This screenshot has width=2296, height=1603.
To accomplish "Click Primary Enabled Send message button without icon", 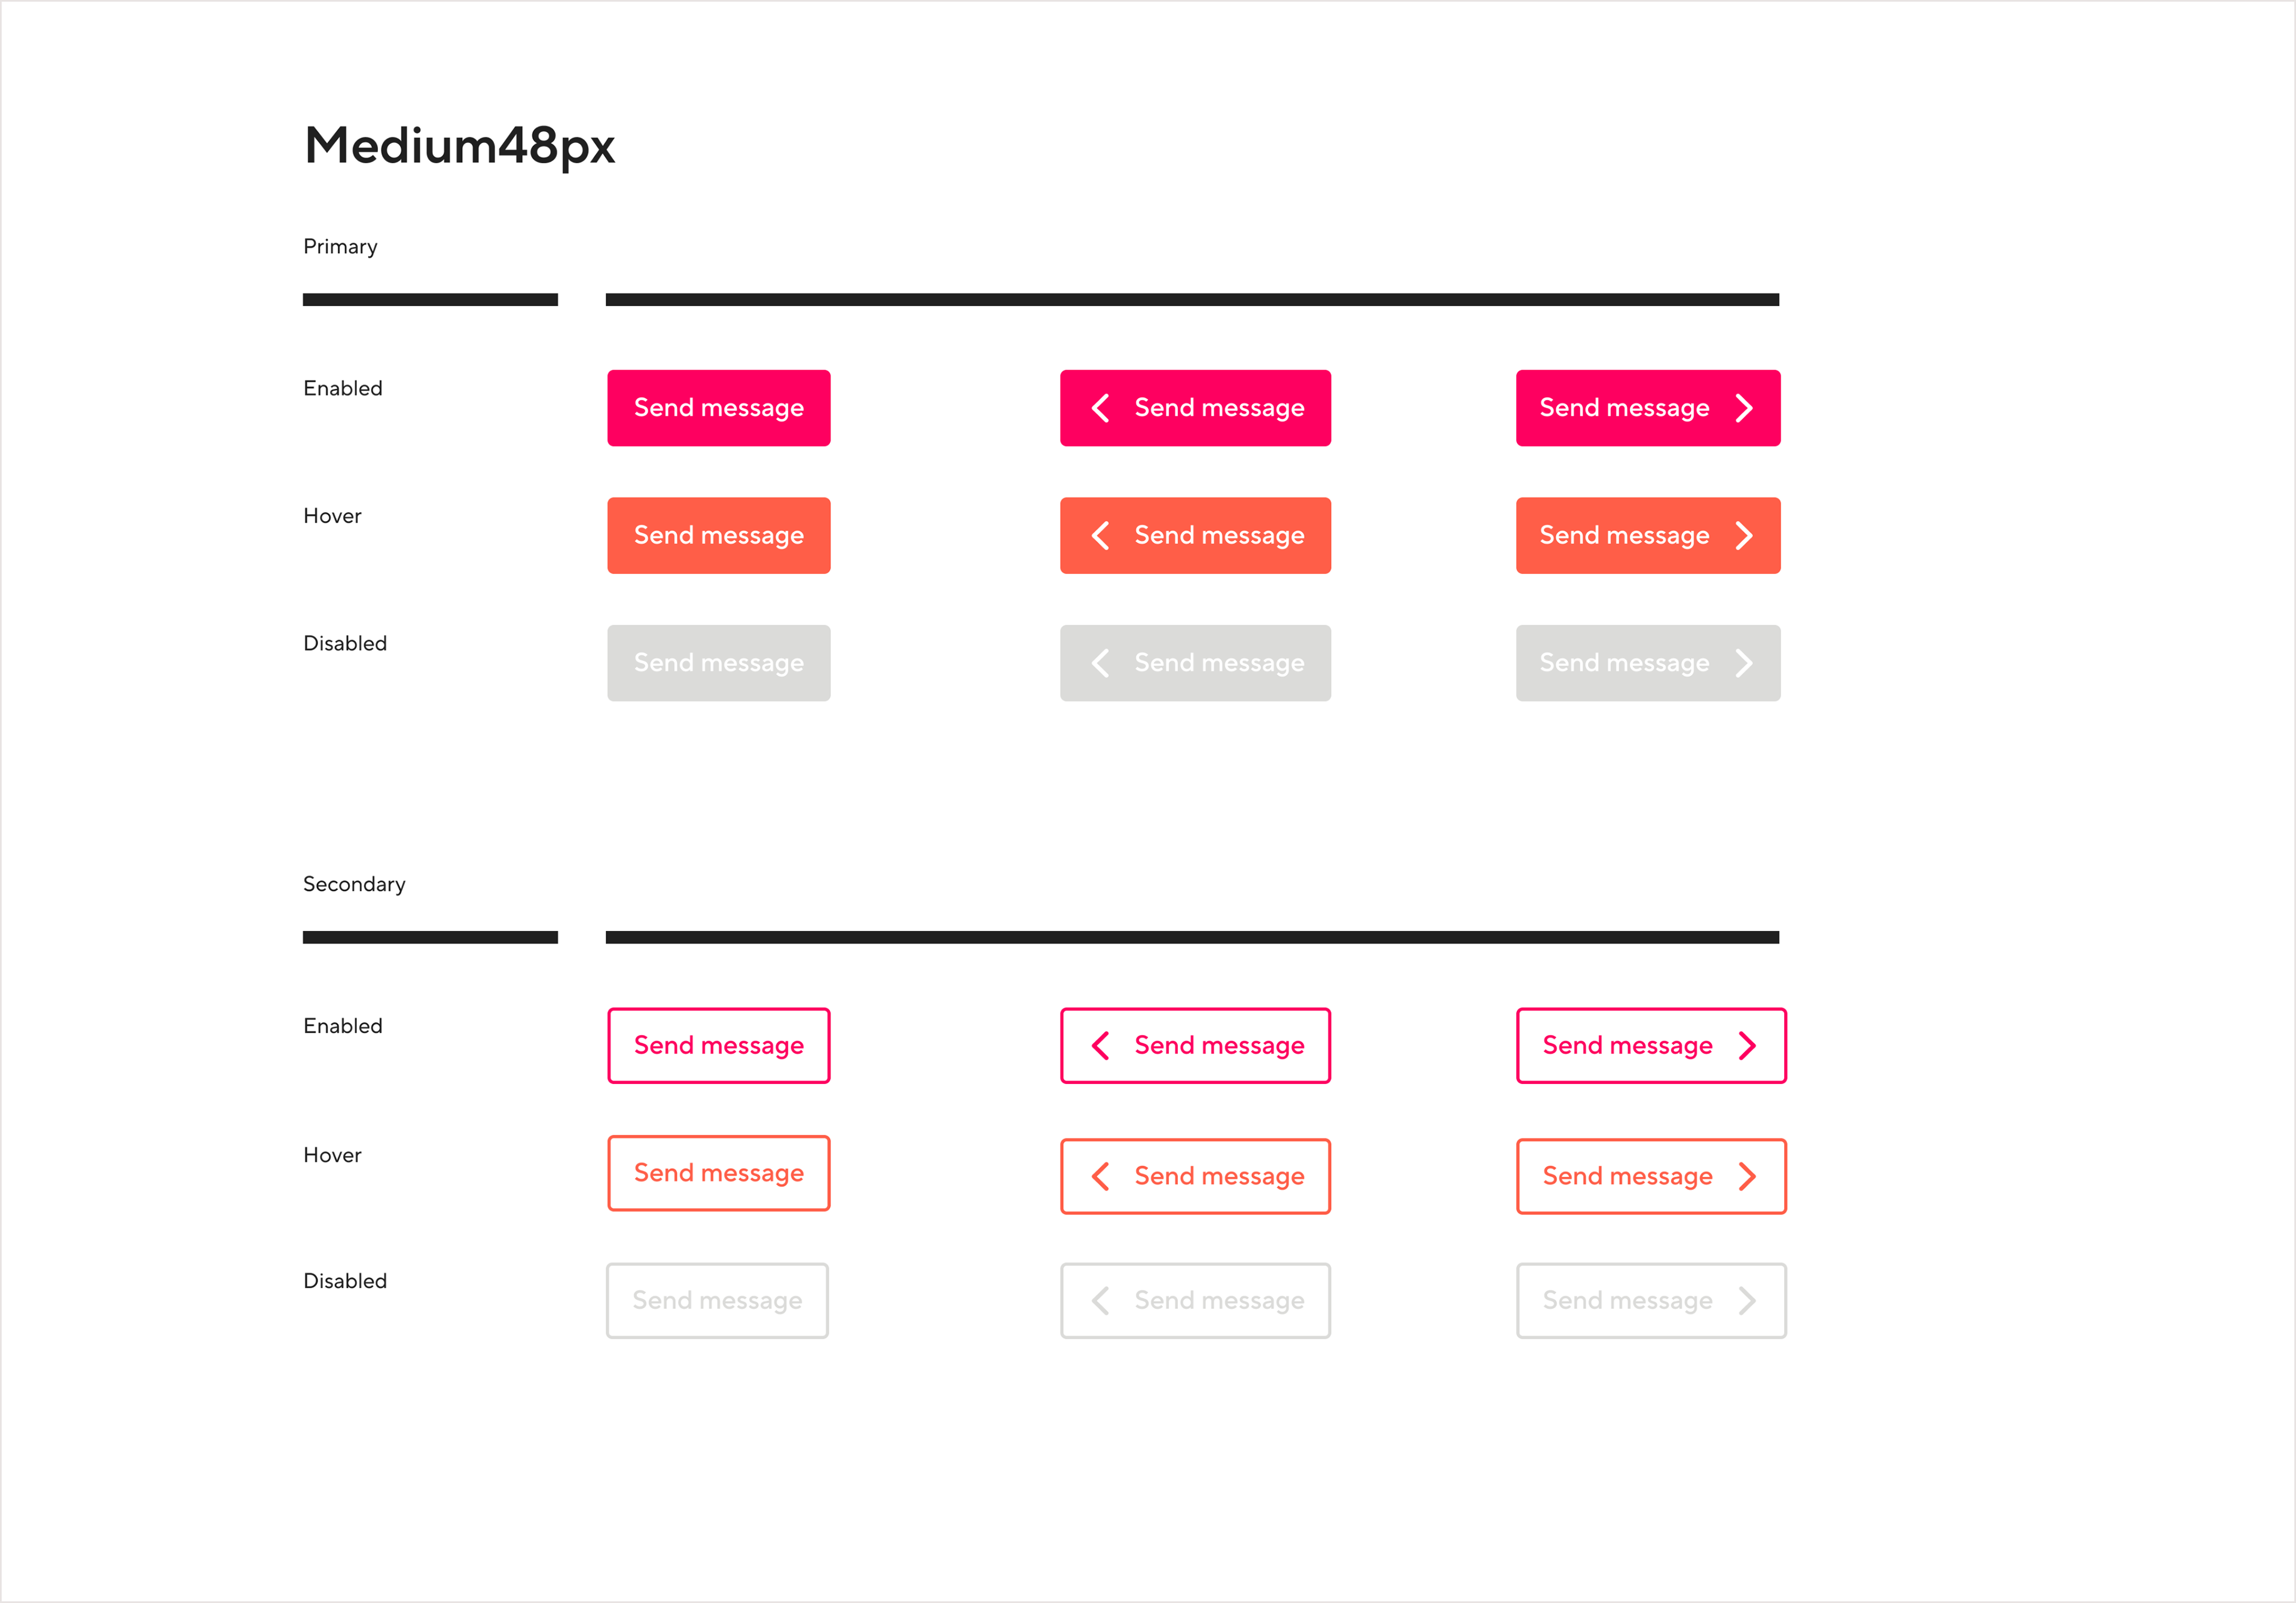I will (719, 408).
